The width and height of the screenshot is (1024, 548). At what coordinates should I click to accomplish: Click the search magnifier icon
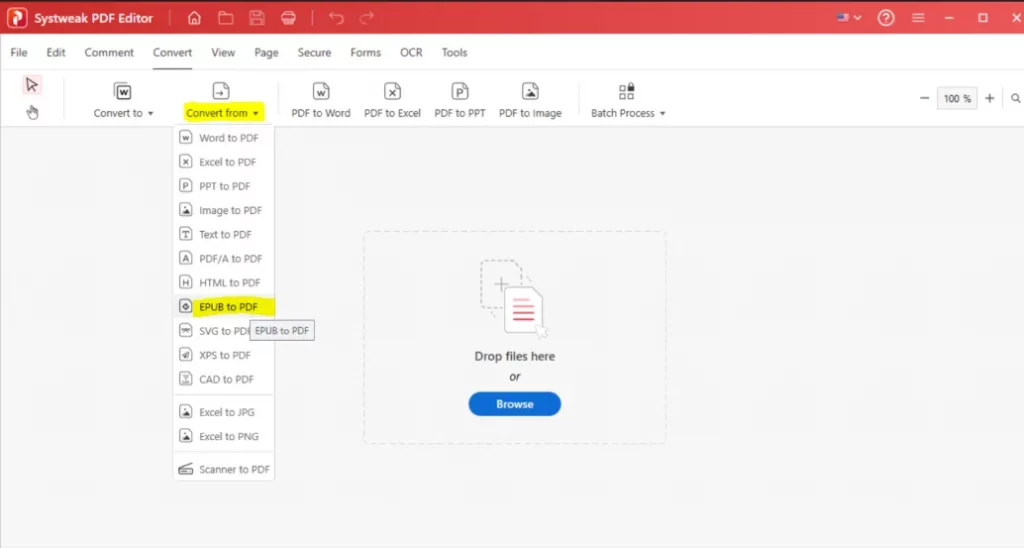coord(1016,99)
